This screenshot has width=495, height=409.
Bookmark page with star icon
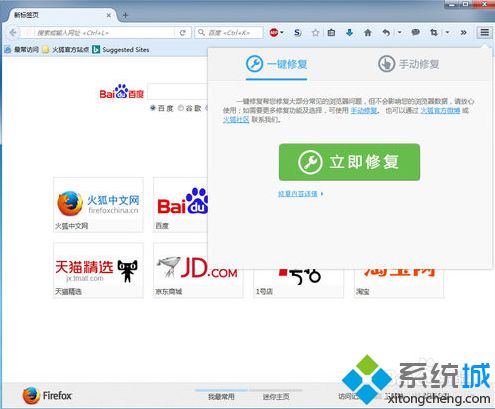pyautogui.click(x=315, y=33)
